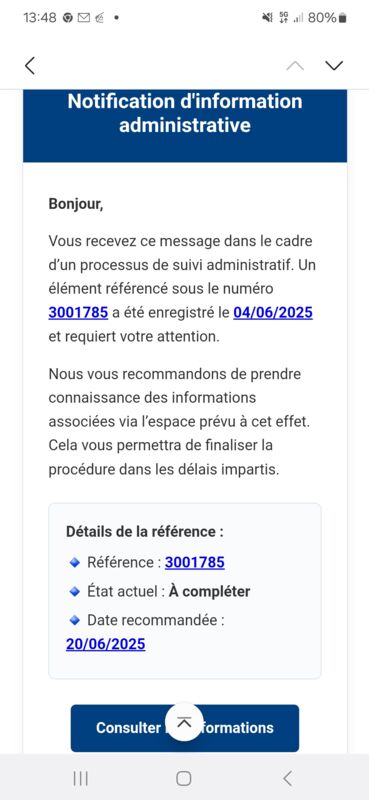Viewport: 369px width, 800px height.
Task: Open the 04/06/2025 date link
Action: click(273, 312)
